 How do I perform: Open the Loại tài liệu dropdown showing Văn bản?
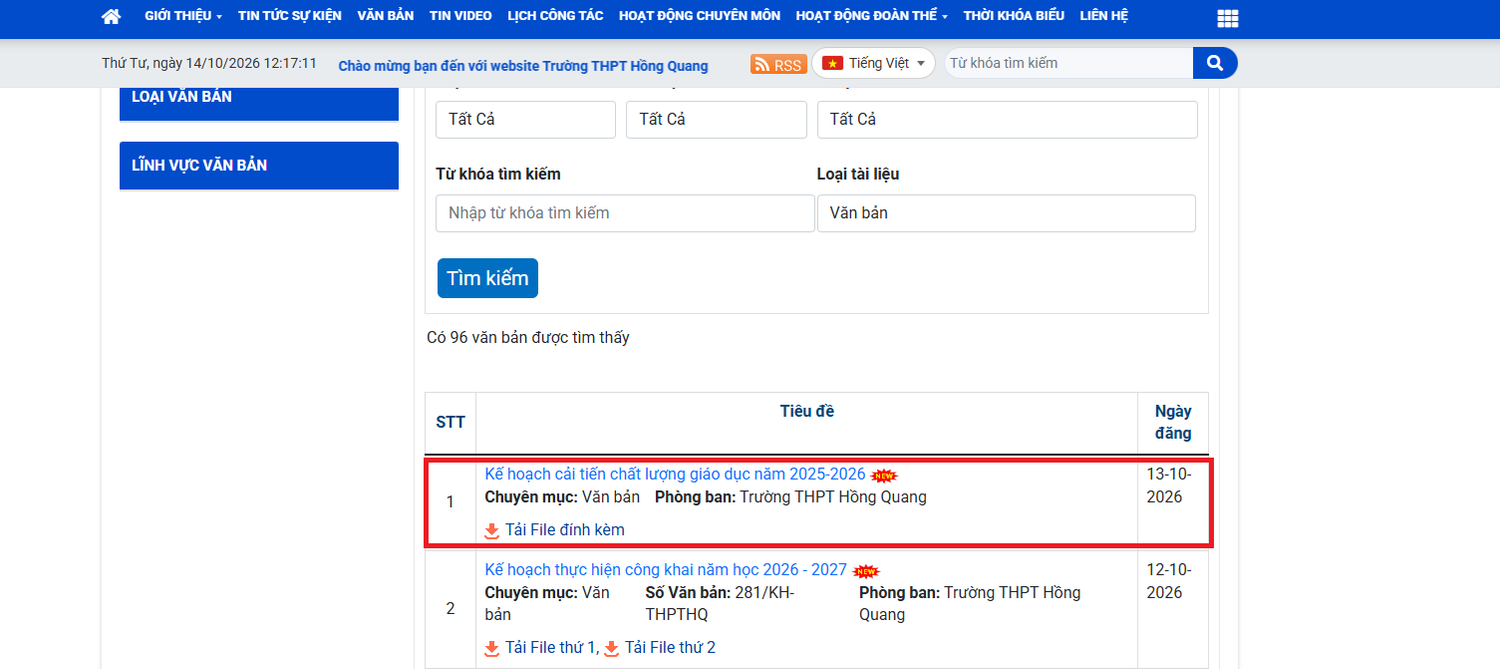click(1006, 213)
